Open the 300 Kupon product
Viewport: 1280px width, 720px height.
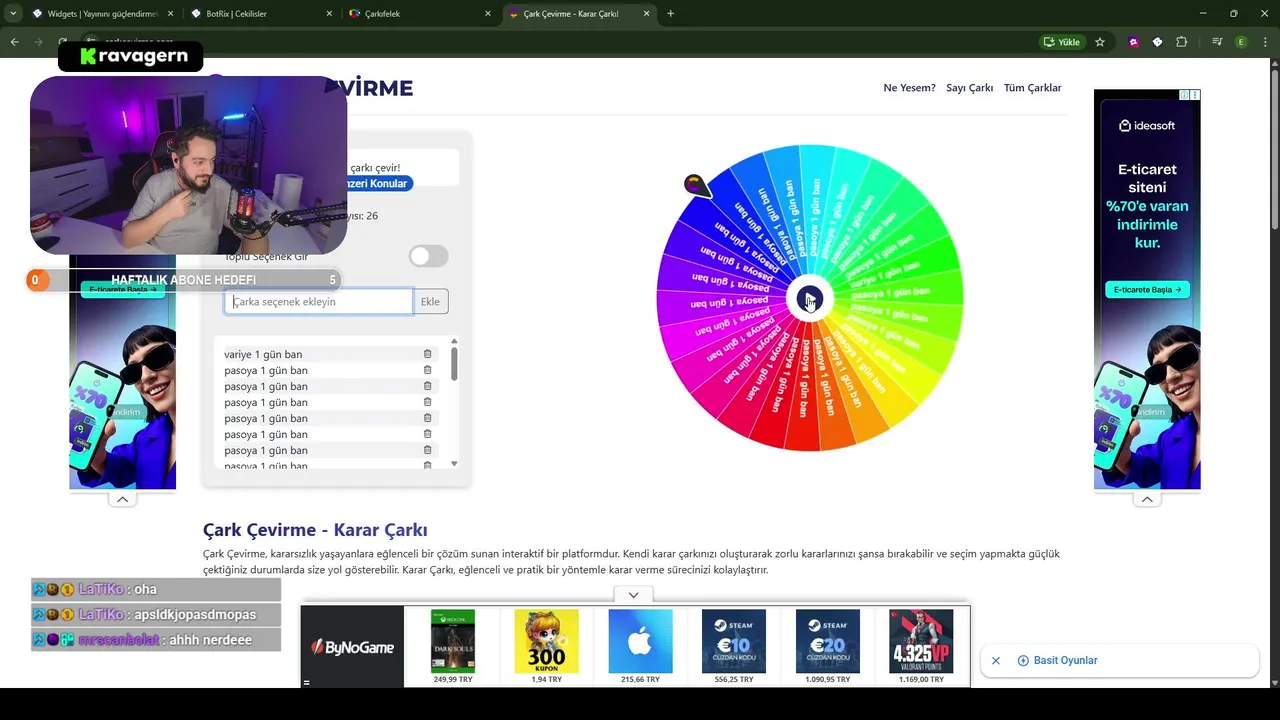pyautogui.click(x=546, y=647)
